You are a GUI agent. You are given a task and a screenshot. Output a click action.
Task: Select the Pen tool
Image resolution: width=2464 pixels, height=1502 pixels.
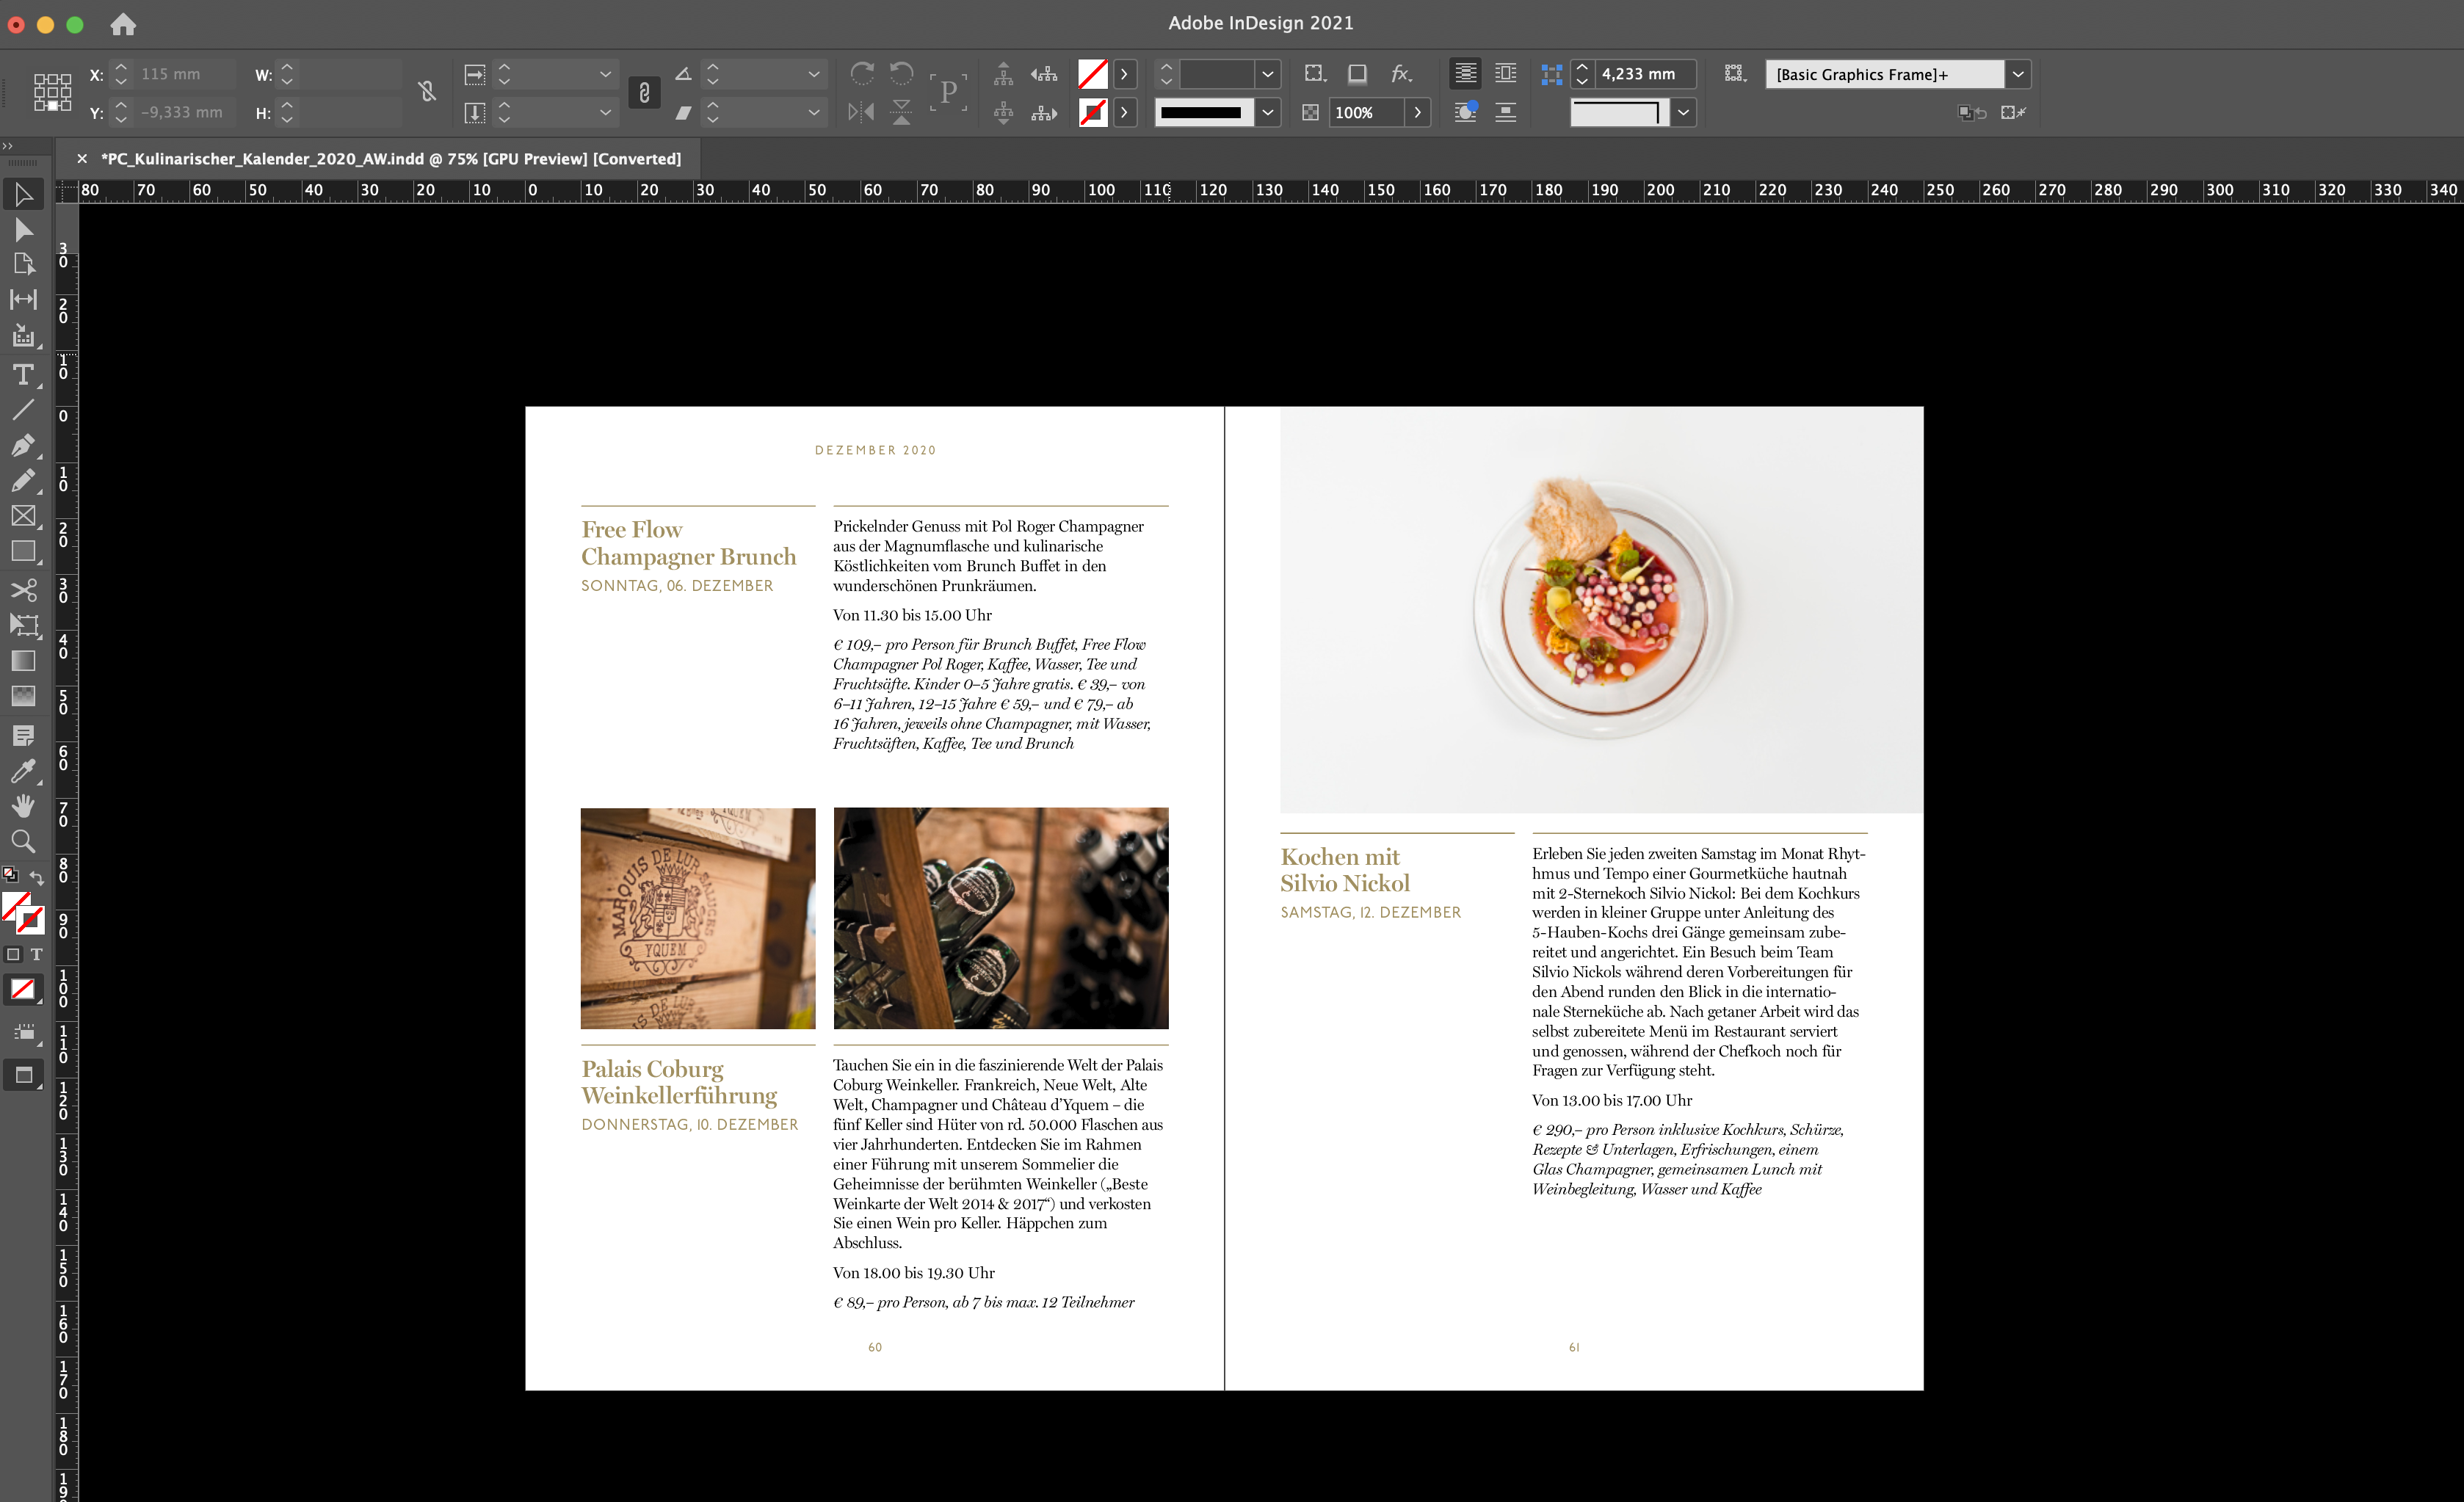click(x=24, y=446)
